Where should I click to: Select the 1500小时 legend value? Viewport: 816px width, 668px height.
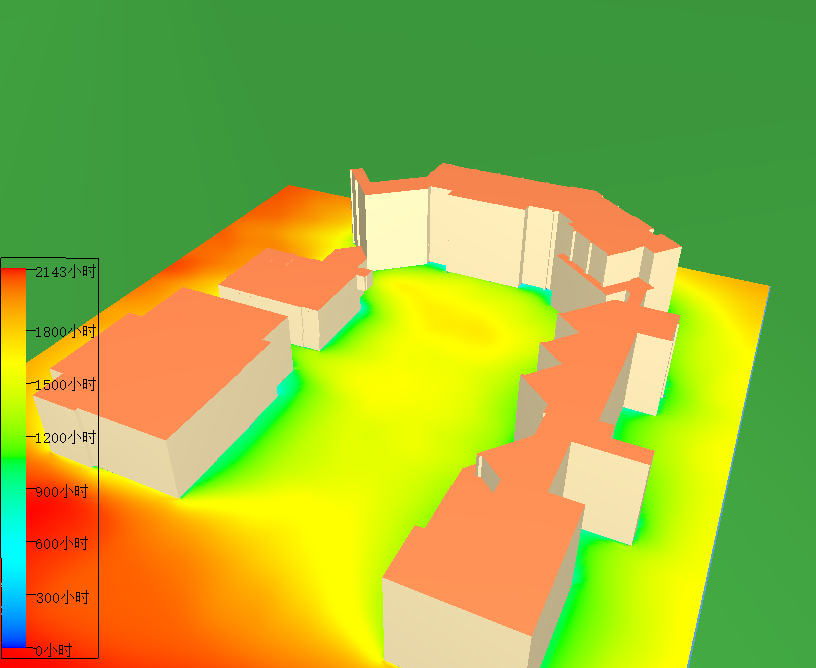coord(66,385)
